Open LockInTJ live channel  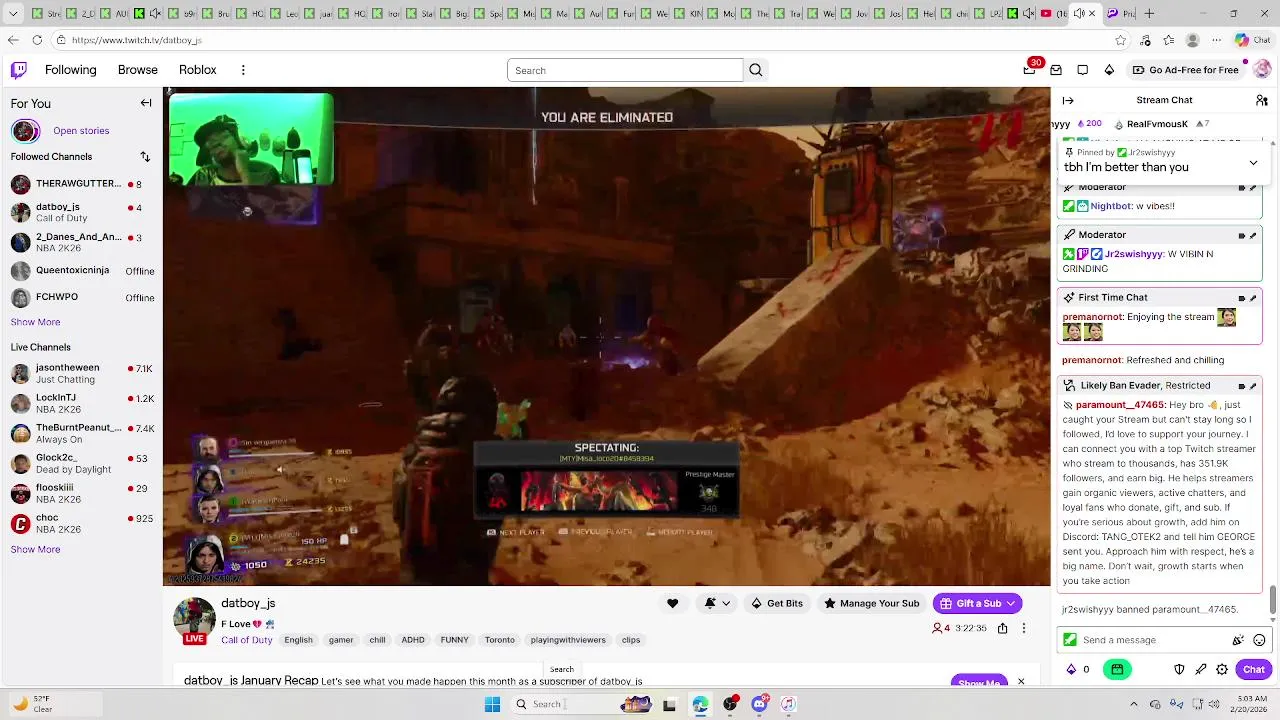click(x=82, y=403)
